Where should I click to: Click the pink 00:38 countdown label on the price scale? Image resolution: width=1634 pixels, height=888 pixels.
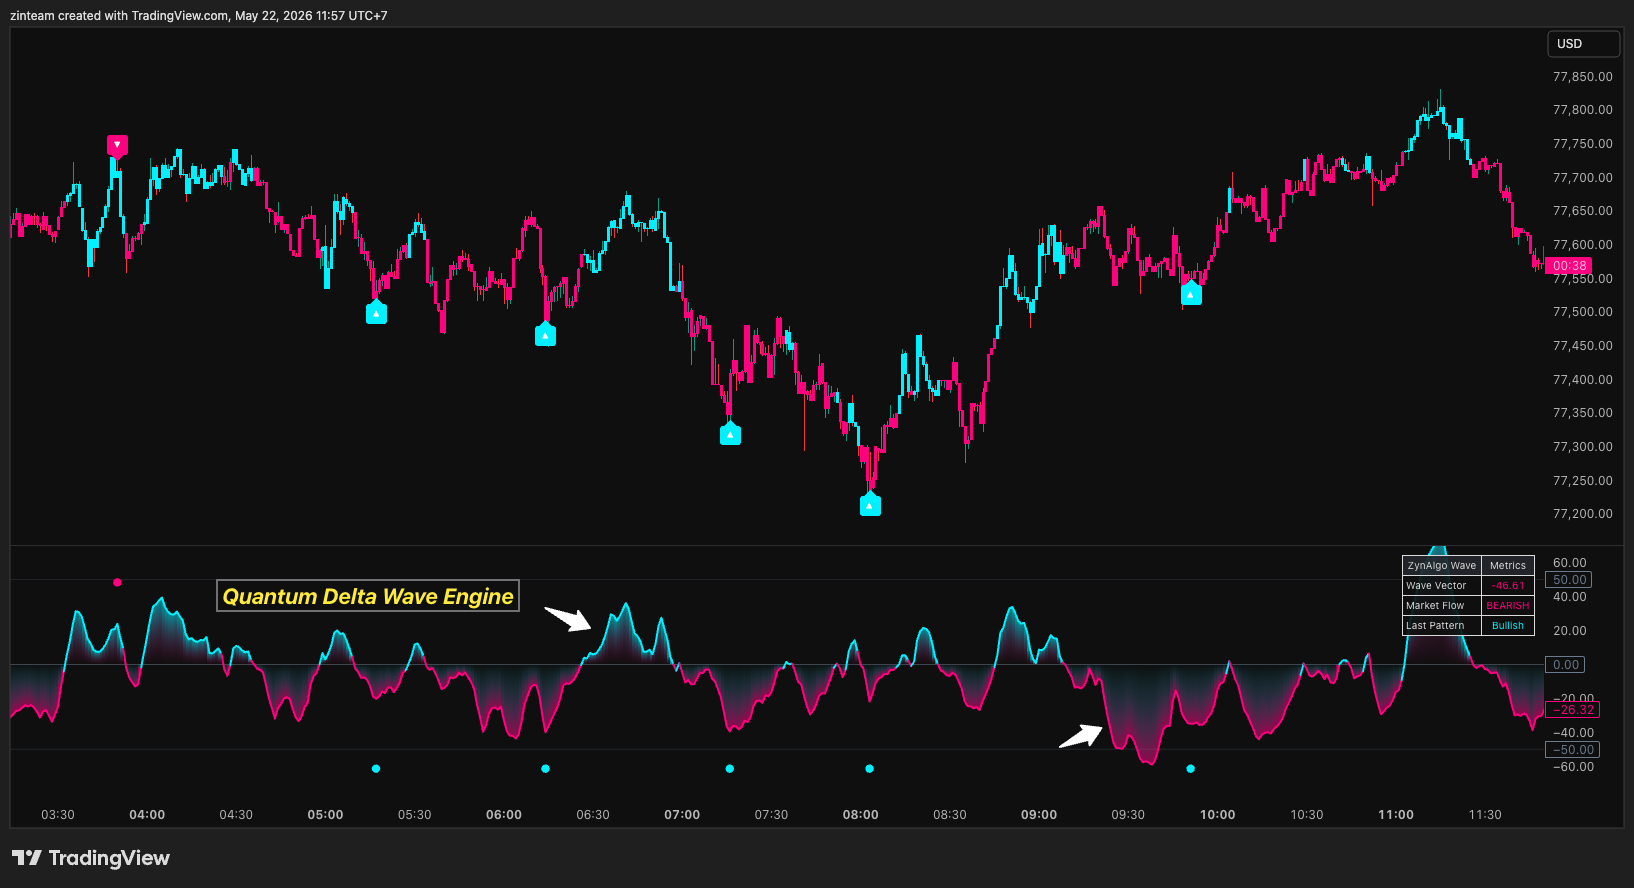[1569, 266]
